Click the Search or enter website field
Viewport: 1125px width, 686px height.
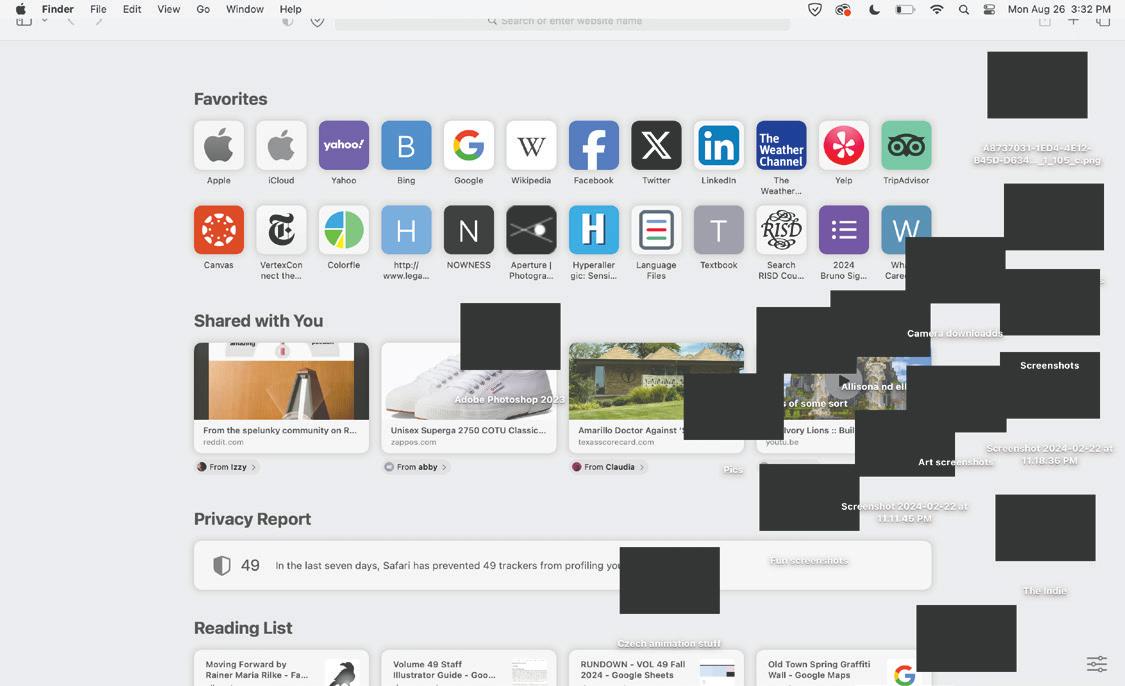pos(562,22)
